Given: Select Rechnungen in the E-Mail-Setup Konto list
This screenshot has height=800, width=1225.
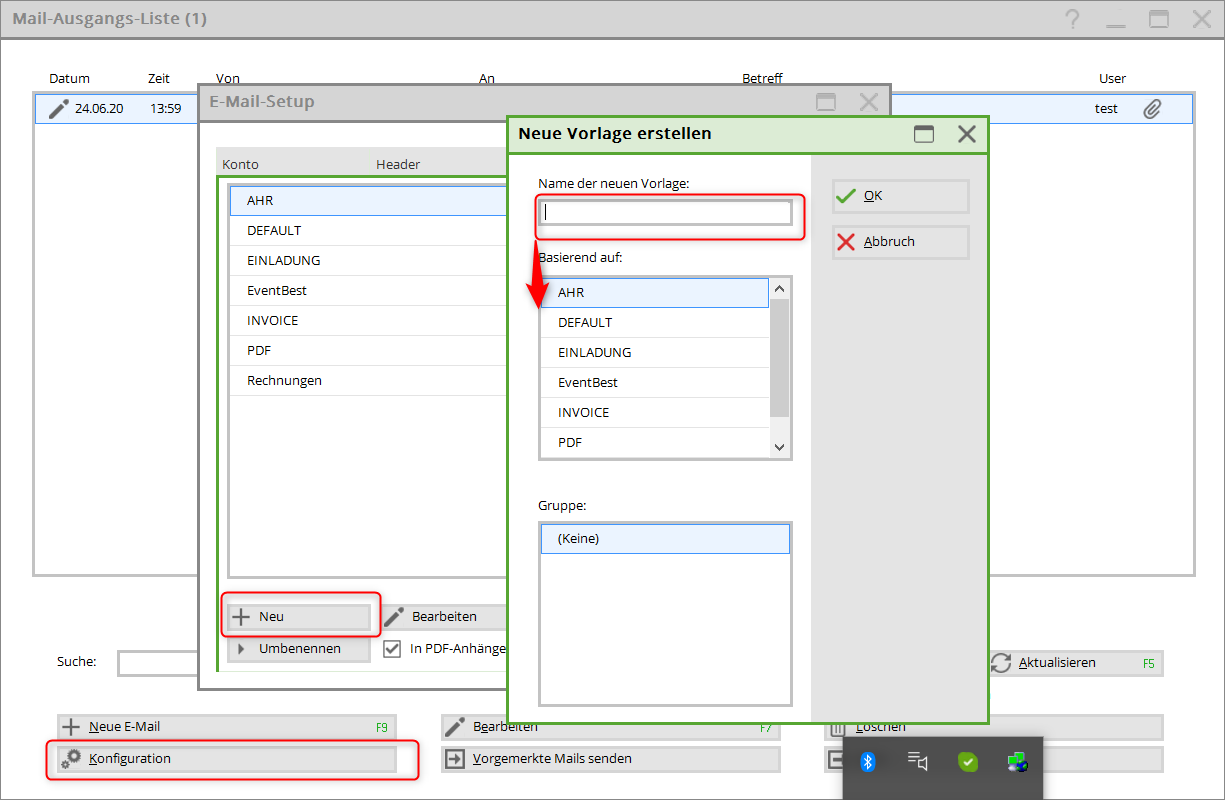Looking at the screenshot, I should [x=368, y=381].
